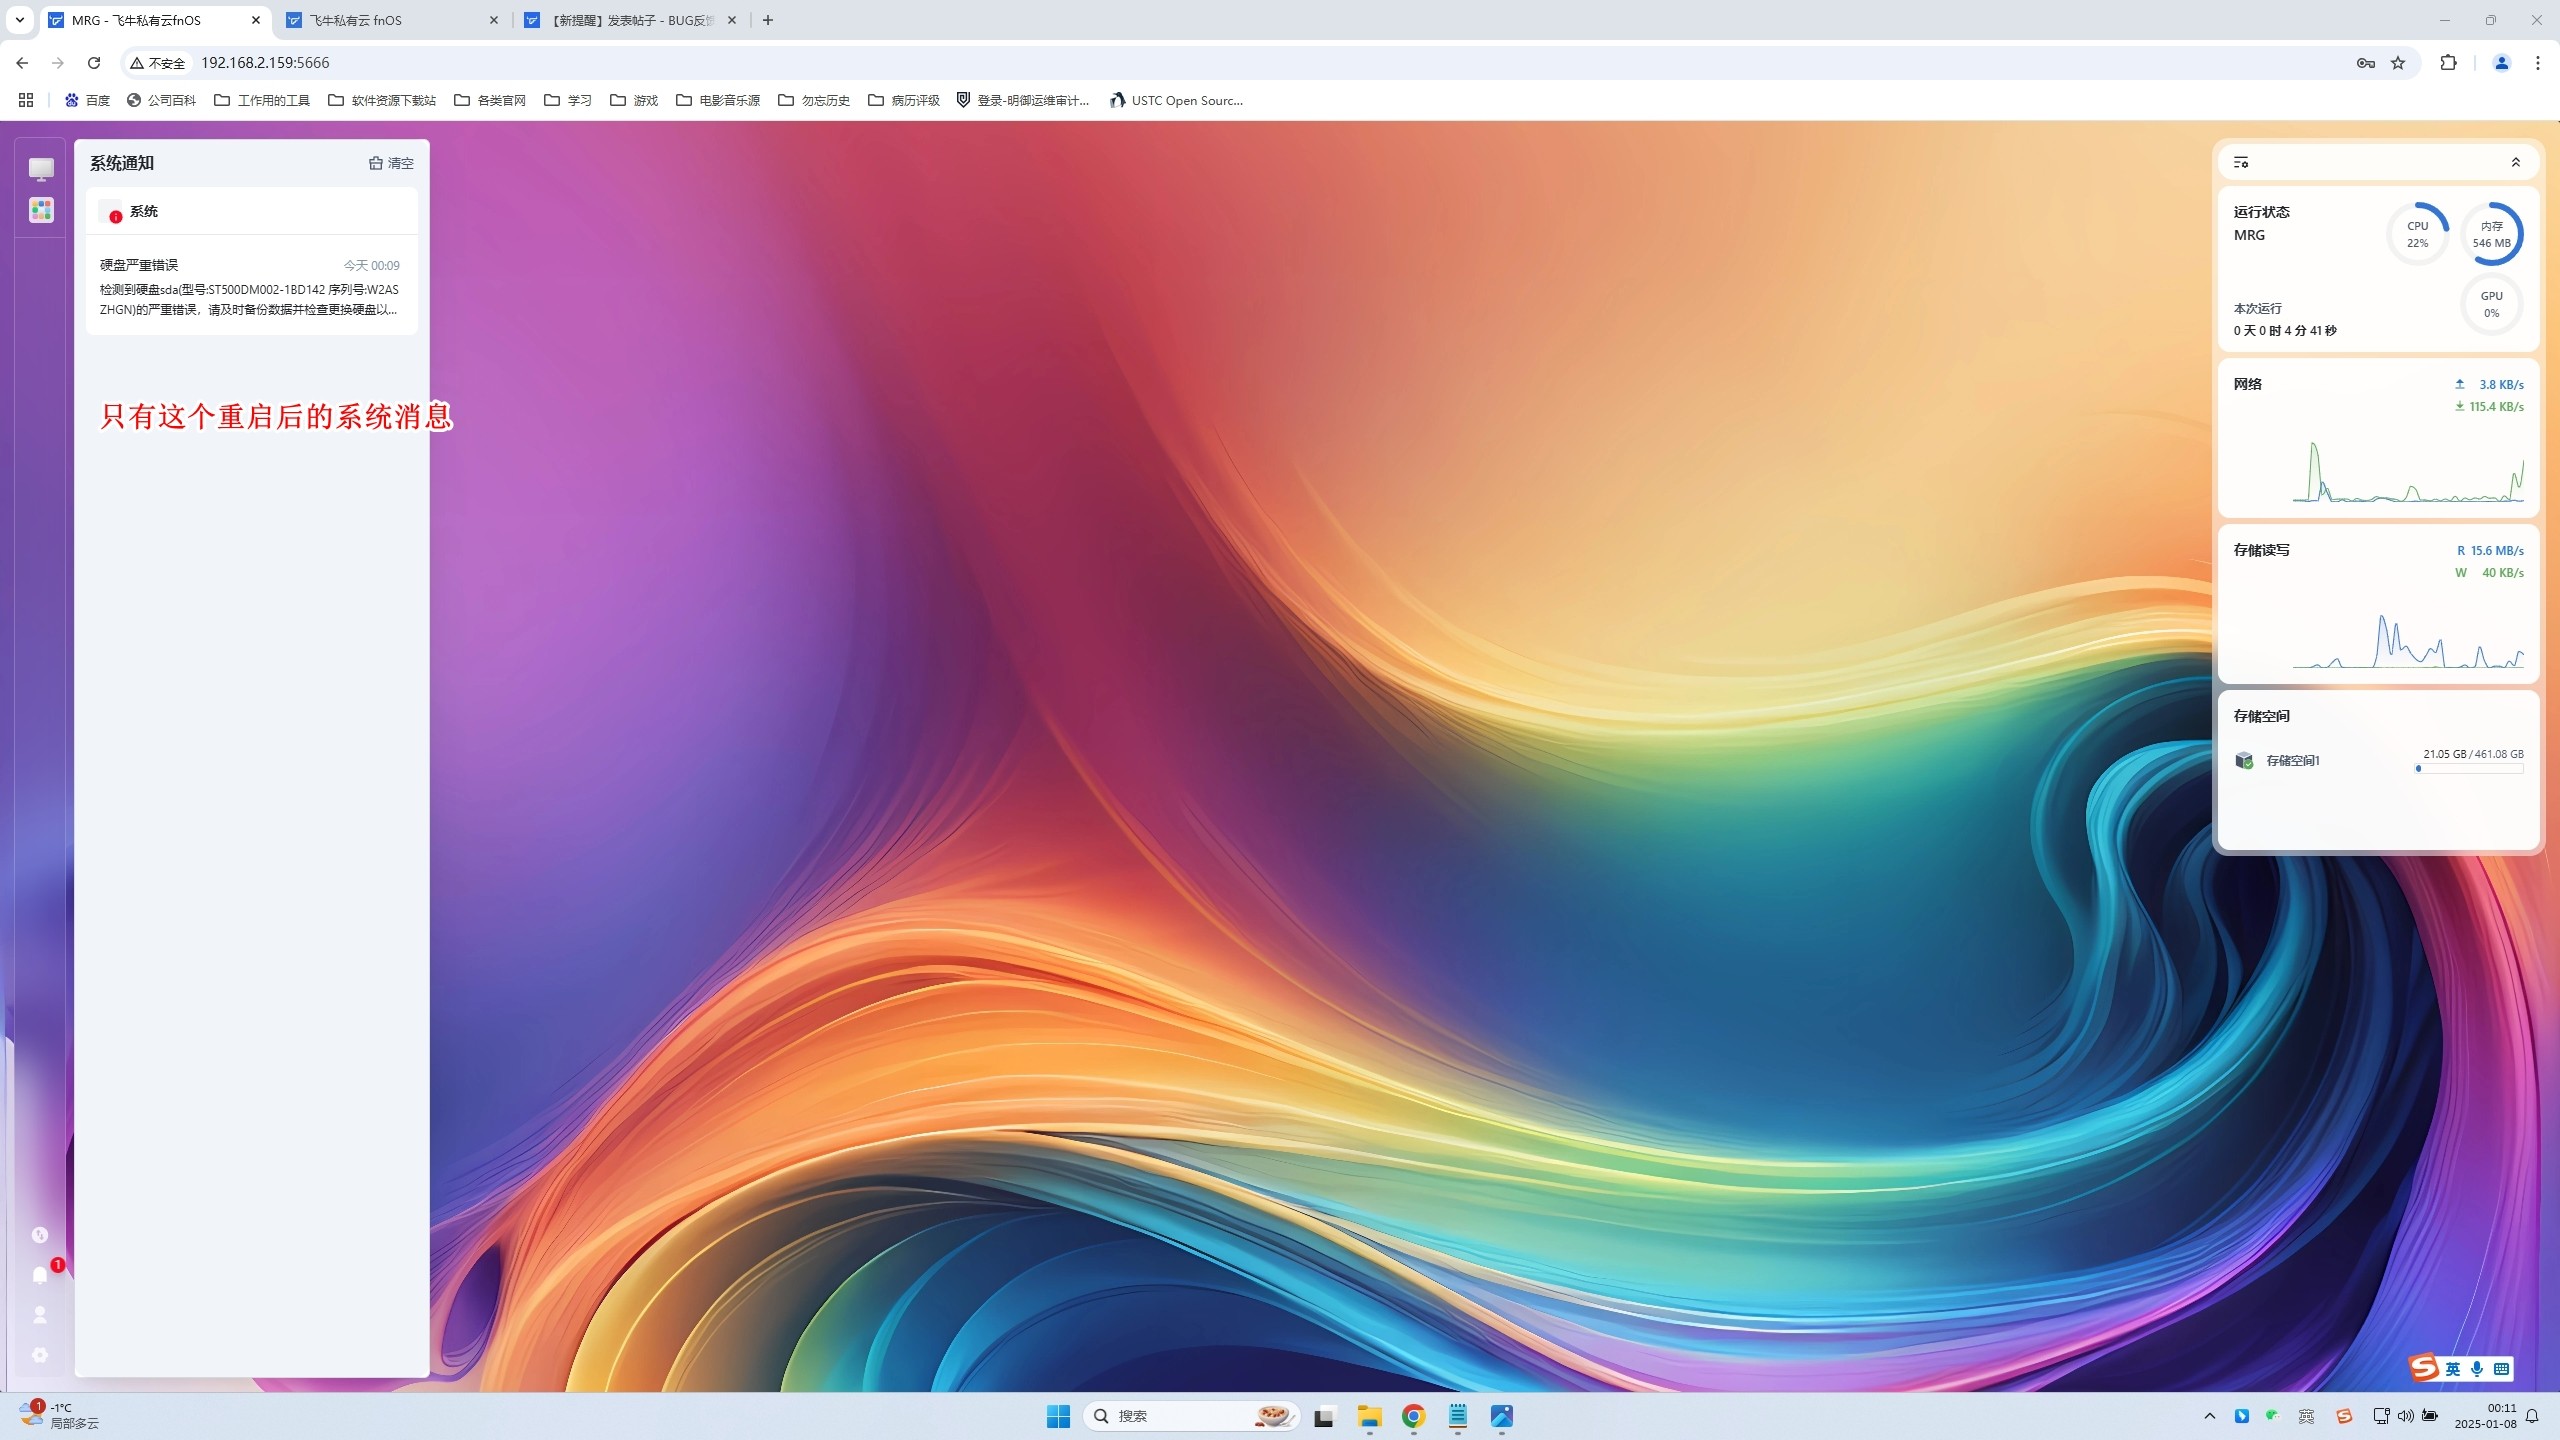Click the Chrome icon in the taskbar

tap(1413, 1416)
